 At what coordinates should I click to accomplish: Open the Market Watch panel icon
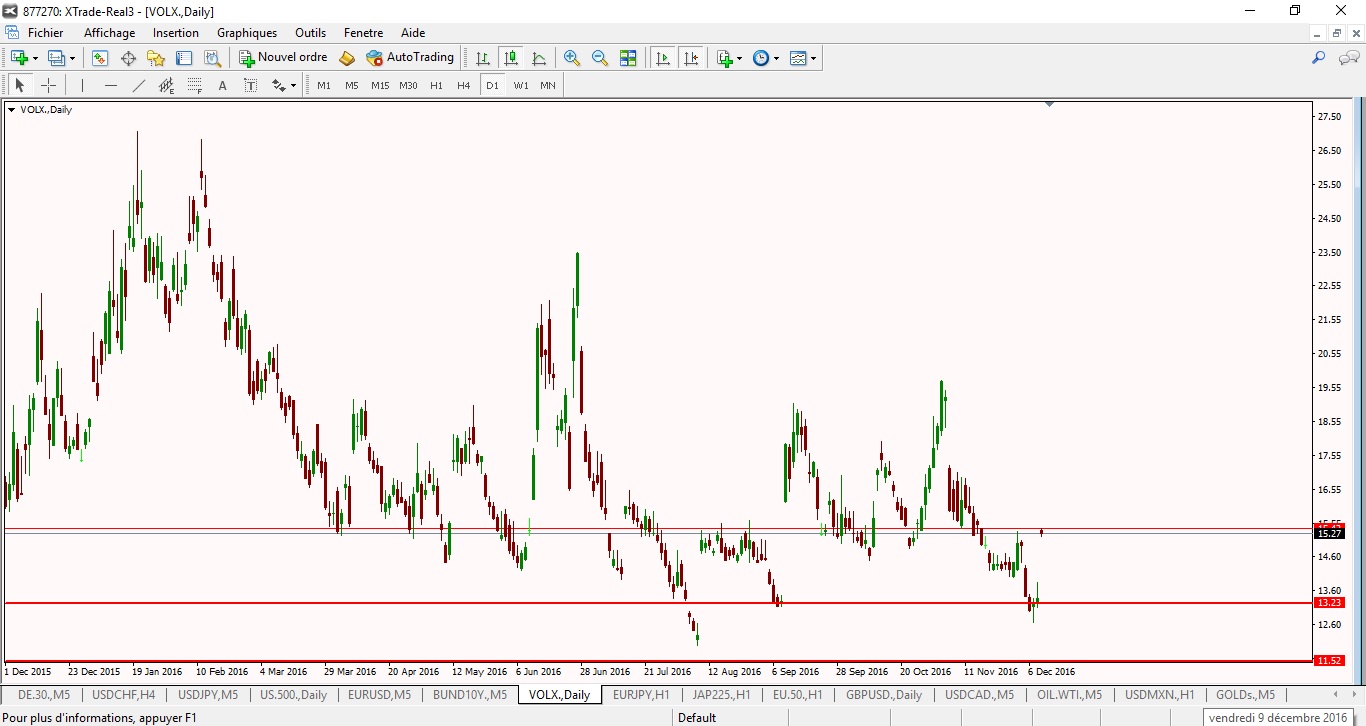click(x=100, y=58)
